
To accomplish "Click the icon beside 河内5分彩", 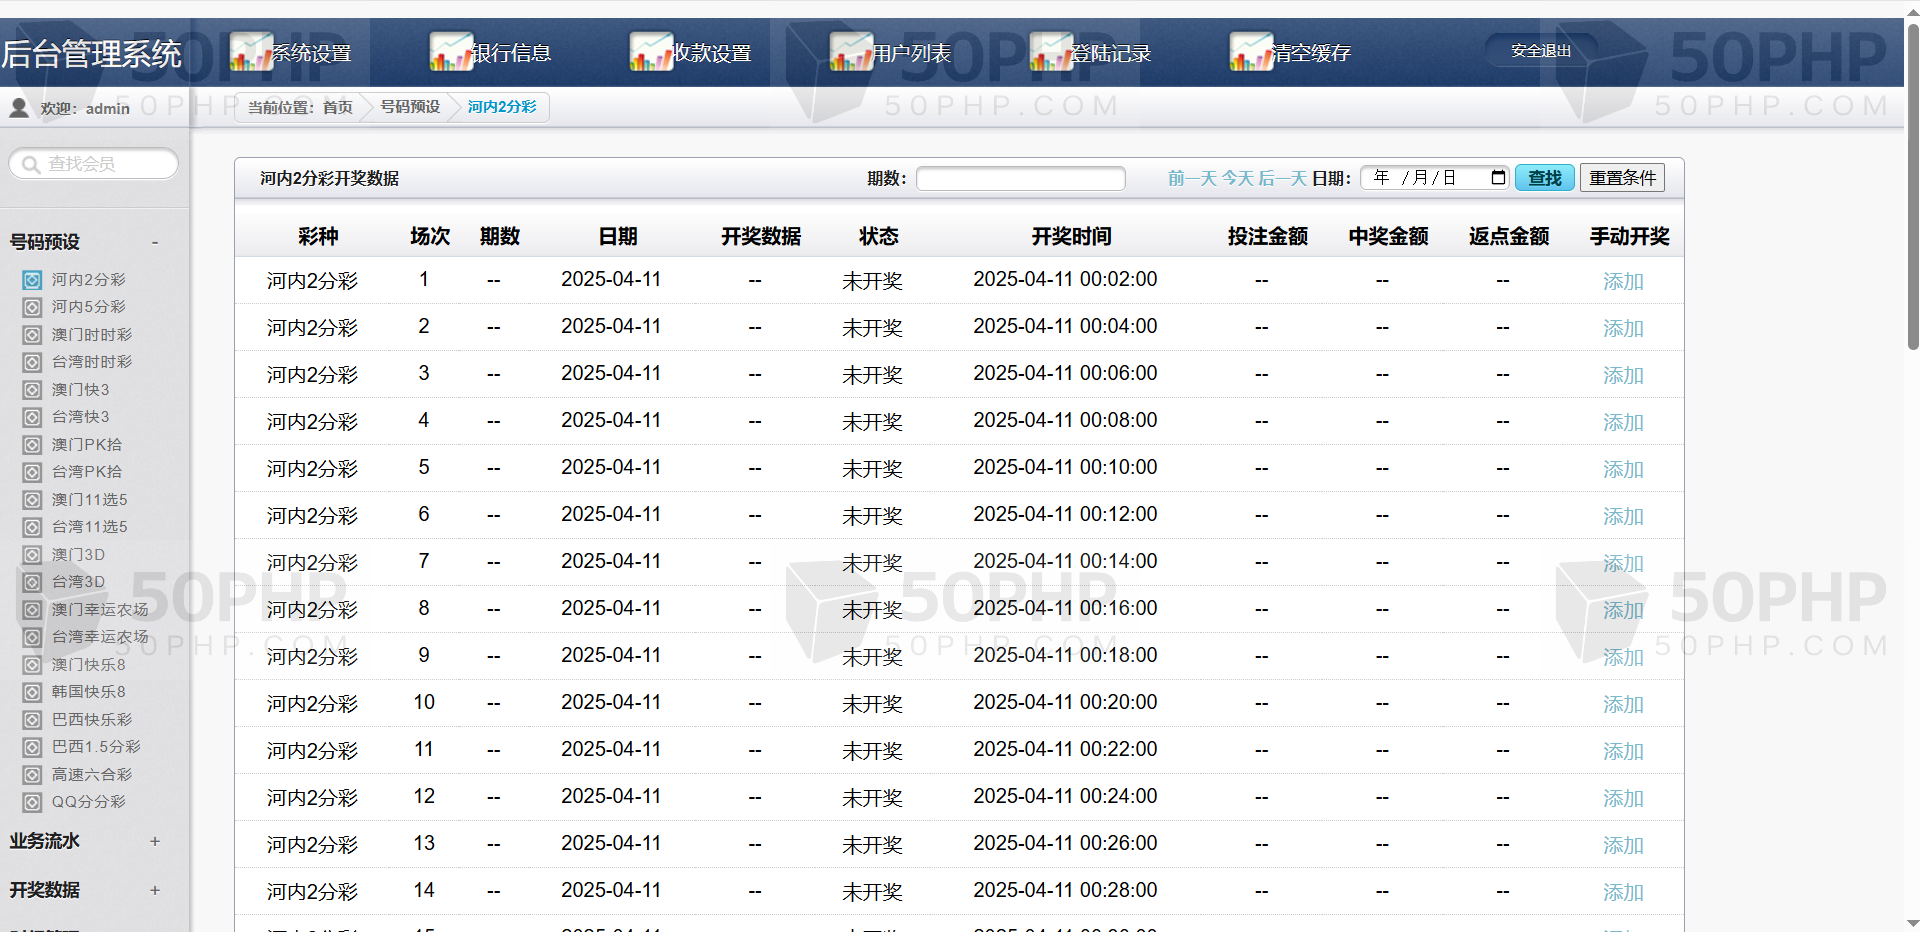I will tap(33, 307).
